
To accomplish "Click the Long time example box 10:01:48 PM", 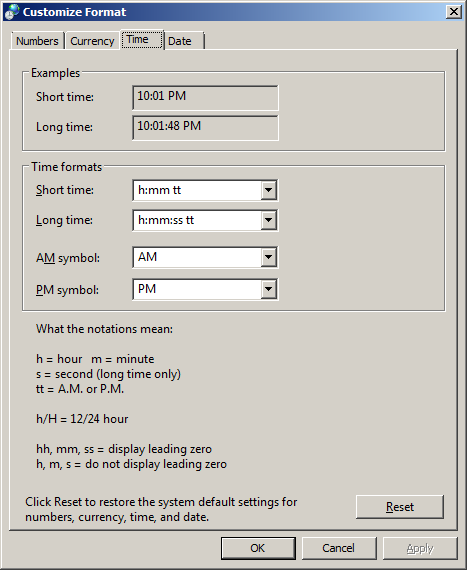I will pyautogui.click(x=205, y=128).
